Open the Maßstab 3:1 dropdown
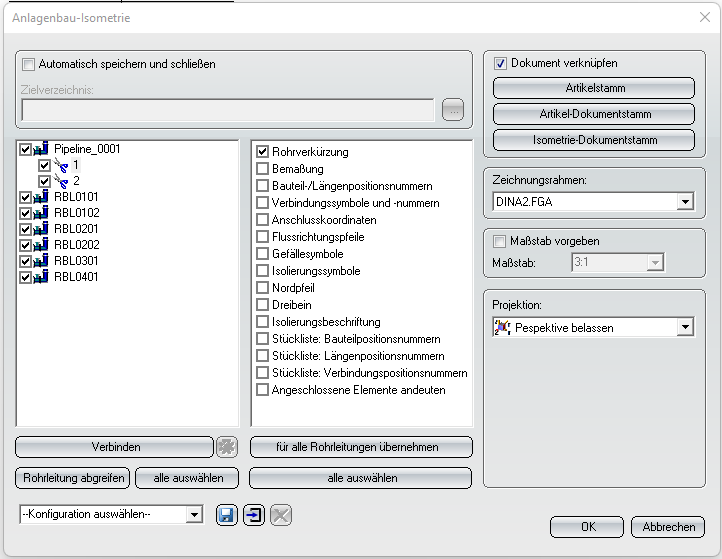Image resolution: width=722 pixels, height=559 pixels. pyautogui.click(x=654, y=262)
